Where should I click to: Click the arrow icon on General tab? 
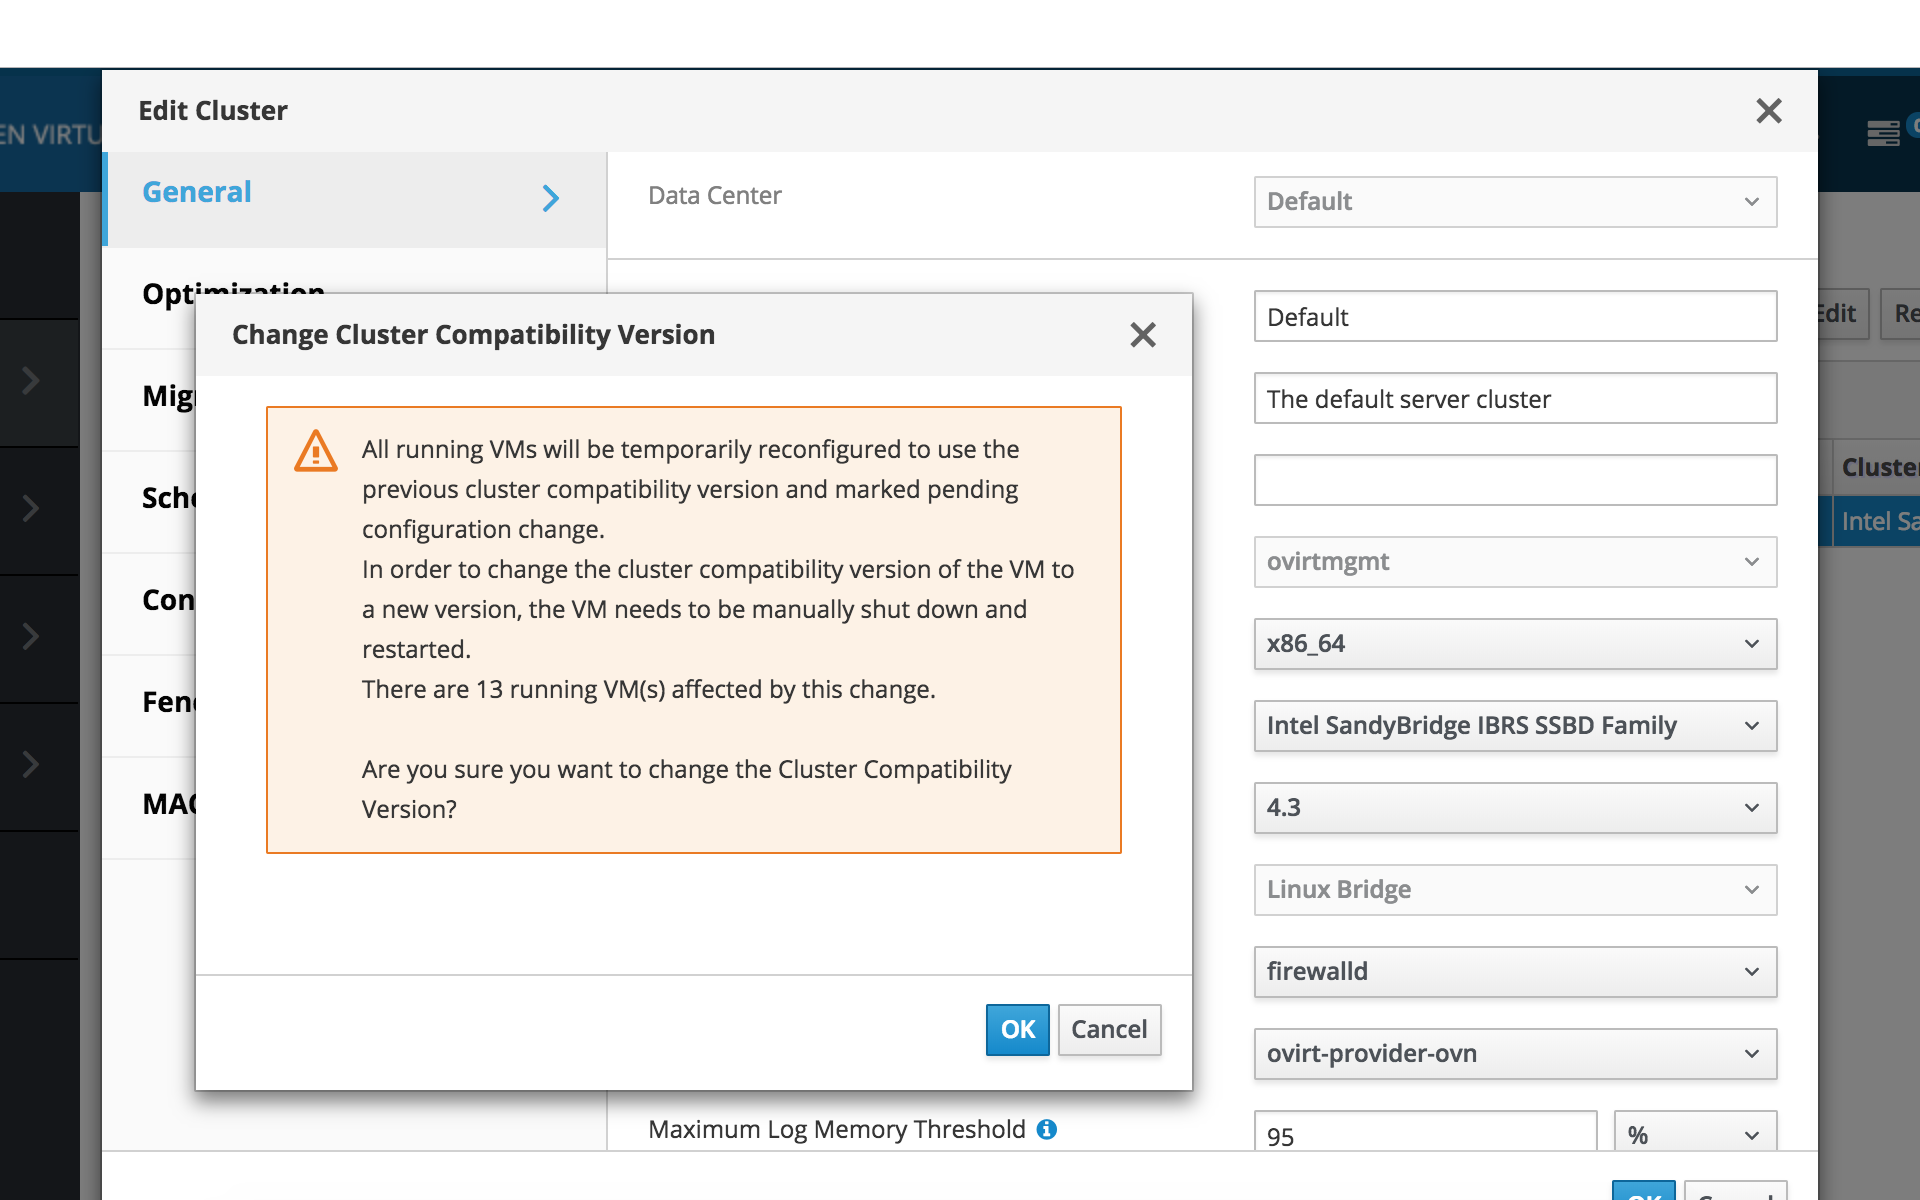pyautogui.click(x=550, y=198)
